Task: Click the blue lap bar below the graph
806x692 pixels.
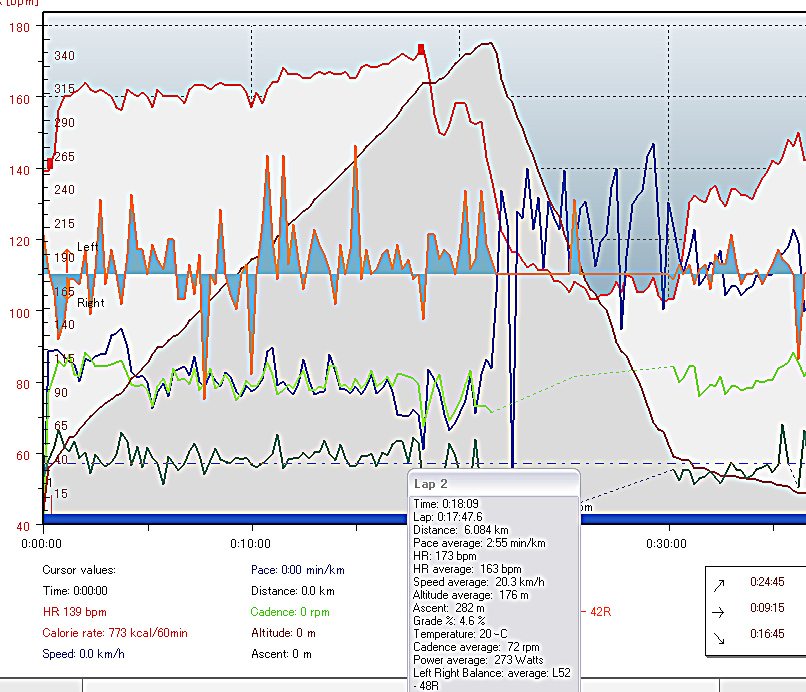Action: [226, 519]
